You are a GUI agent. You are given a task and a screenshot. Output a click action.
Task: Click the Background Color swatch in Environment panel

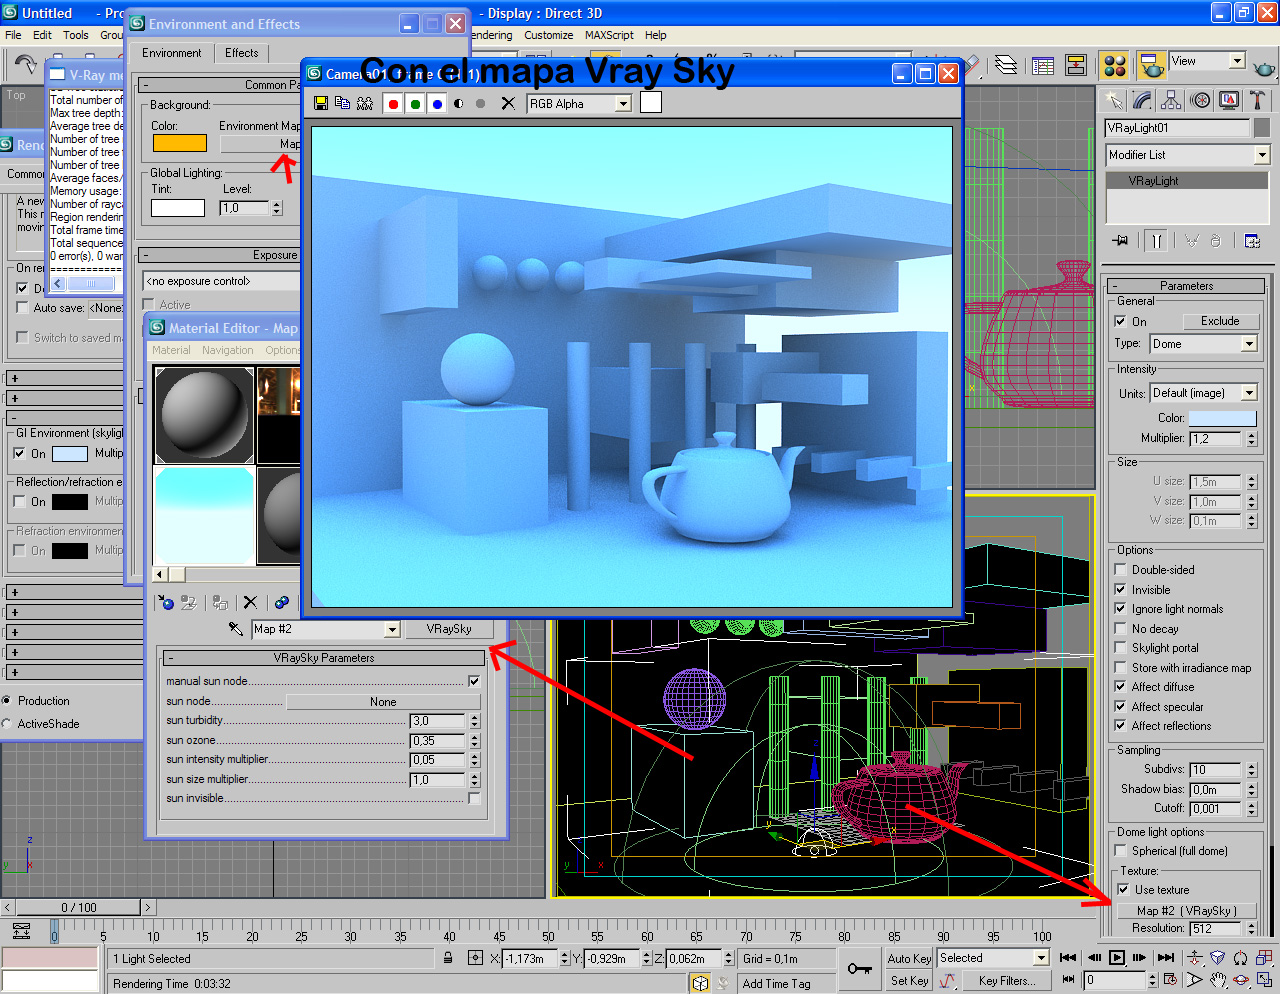click(x=180, y=143)
